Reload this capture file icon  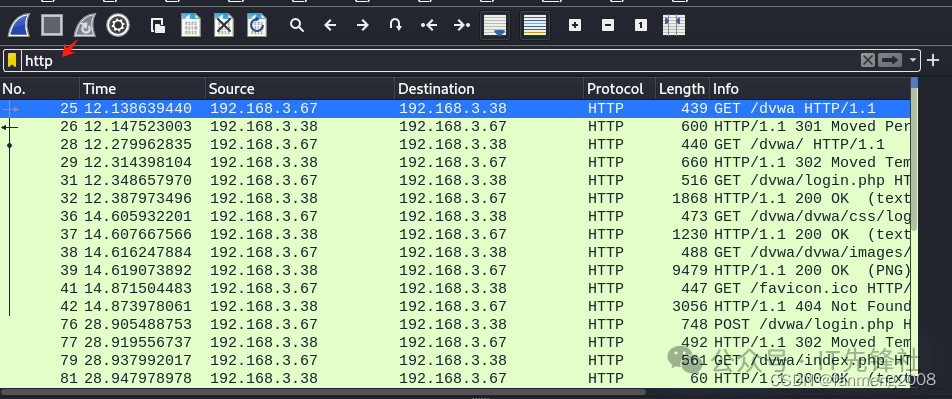tap(257, 26)
